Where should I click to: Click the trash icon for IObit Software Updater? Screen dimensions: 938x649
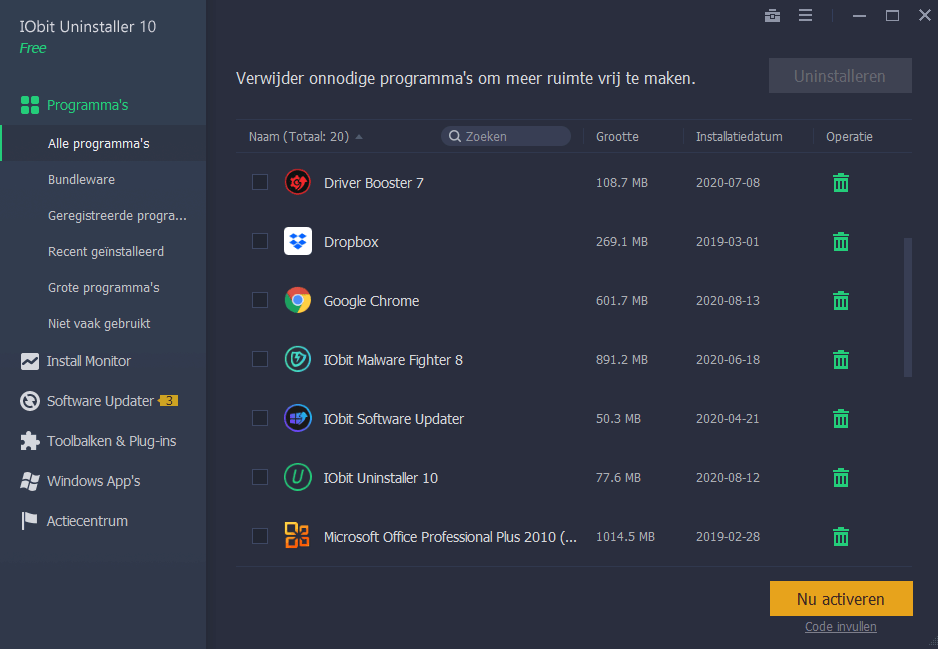tap(840, 418)
